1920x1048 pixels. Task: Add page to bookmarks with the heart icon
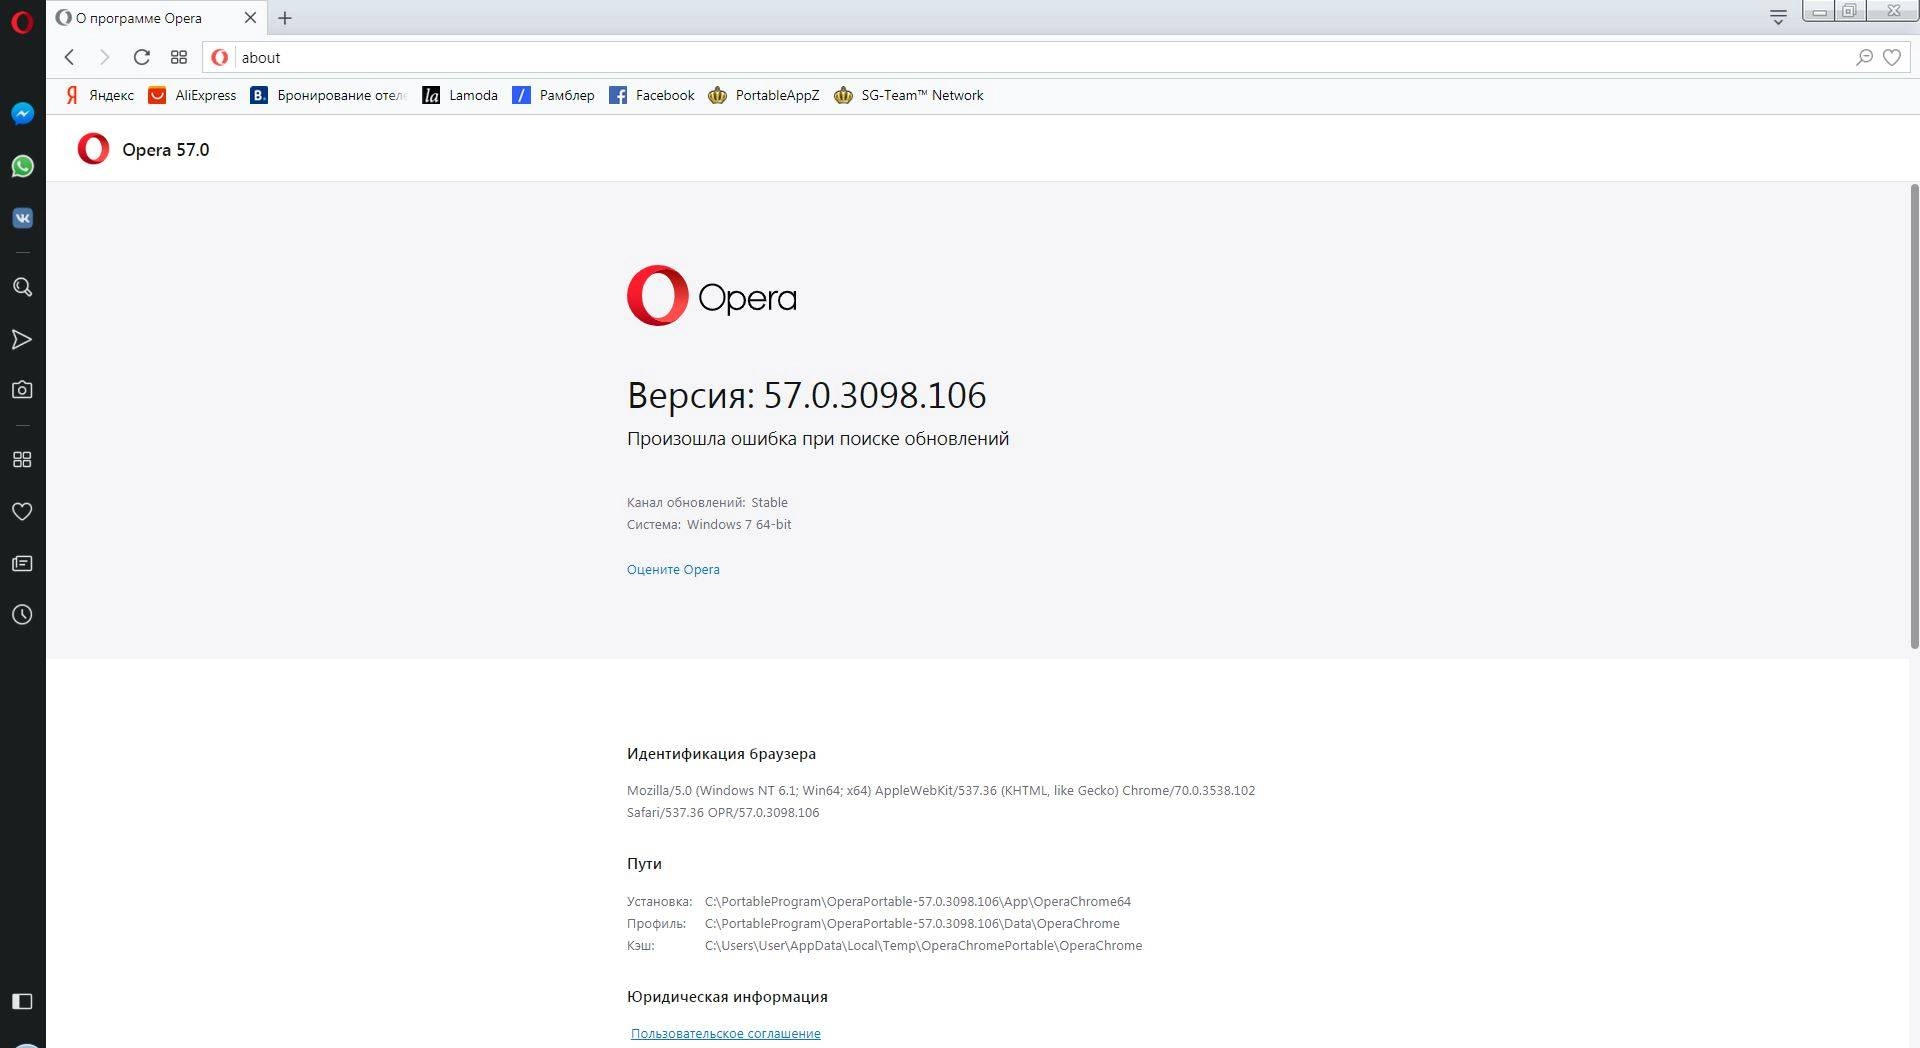pos(1892,58)
